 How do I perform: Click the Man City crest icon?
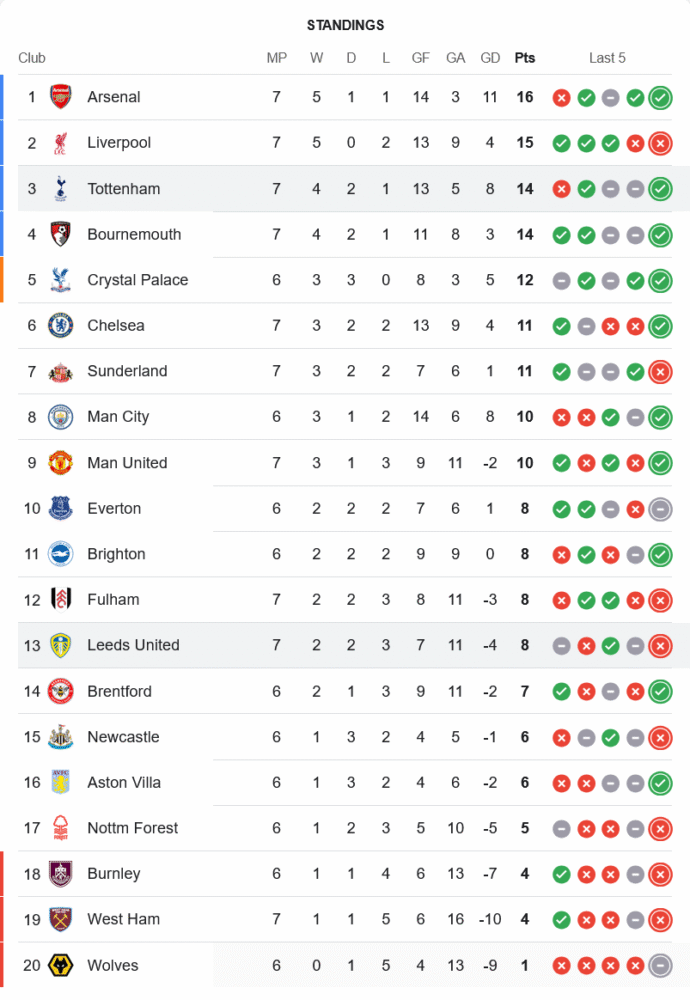(61, 417)
